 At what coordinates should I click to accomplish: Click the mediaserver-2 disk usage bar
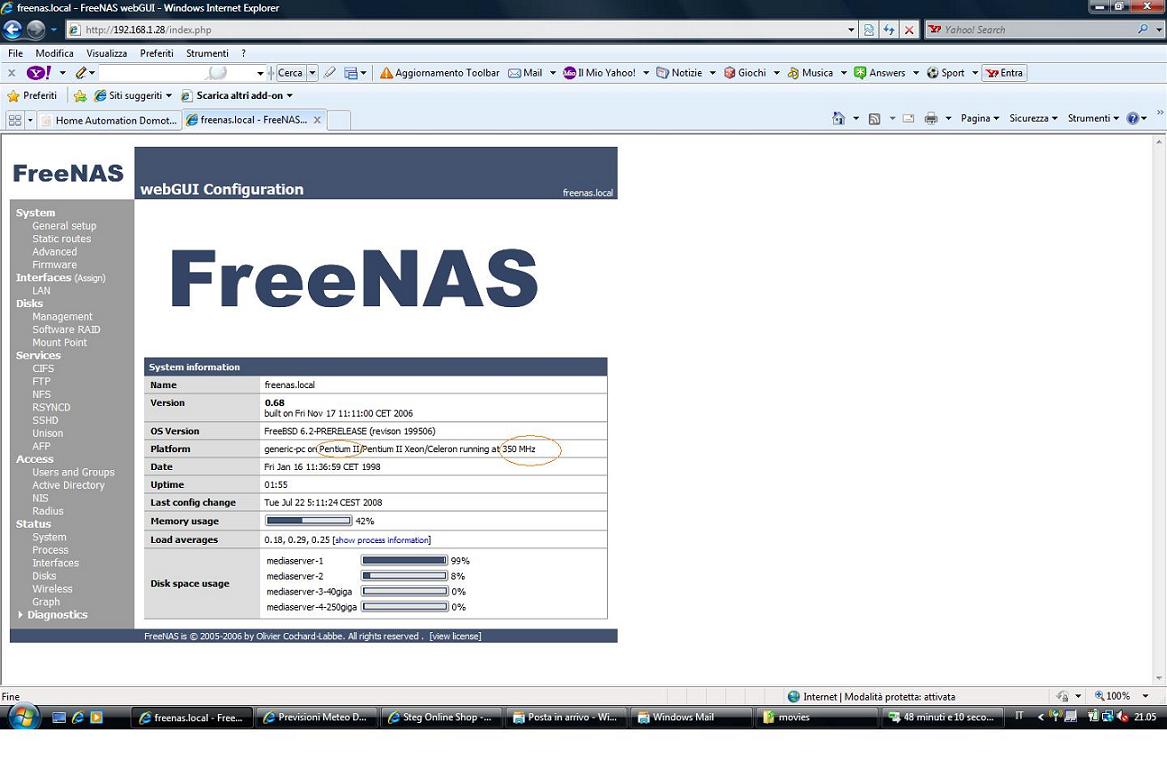click(x=404, y=576)
